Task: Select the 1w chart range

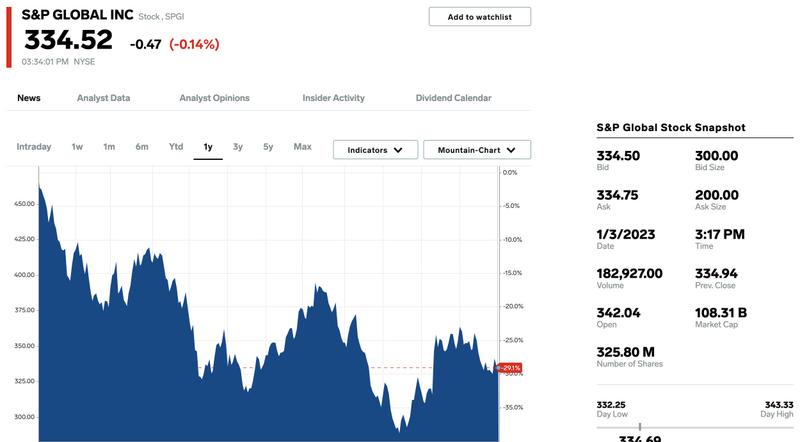Action: tap(77, 147)
